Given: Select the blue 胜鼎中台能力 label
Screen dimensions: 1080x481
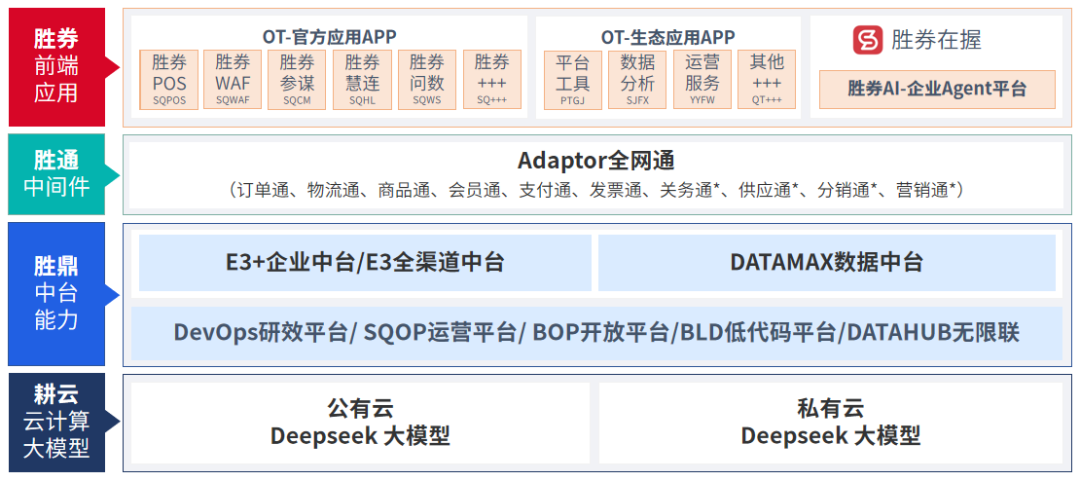Looking at the screenshot, I should [56, 294].
